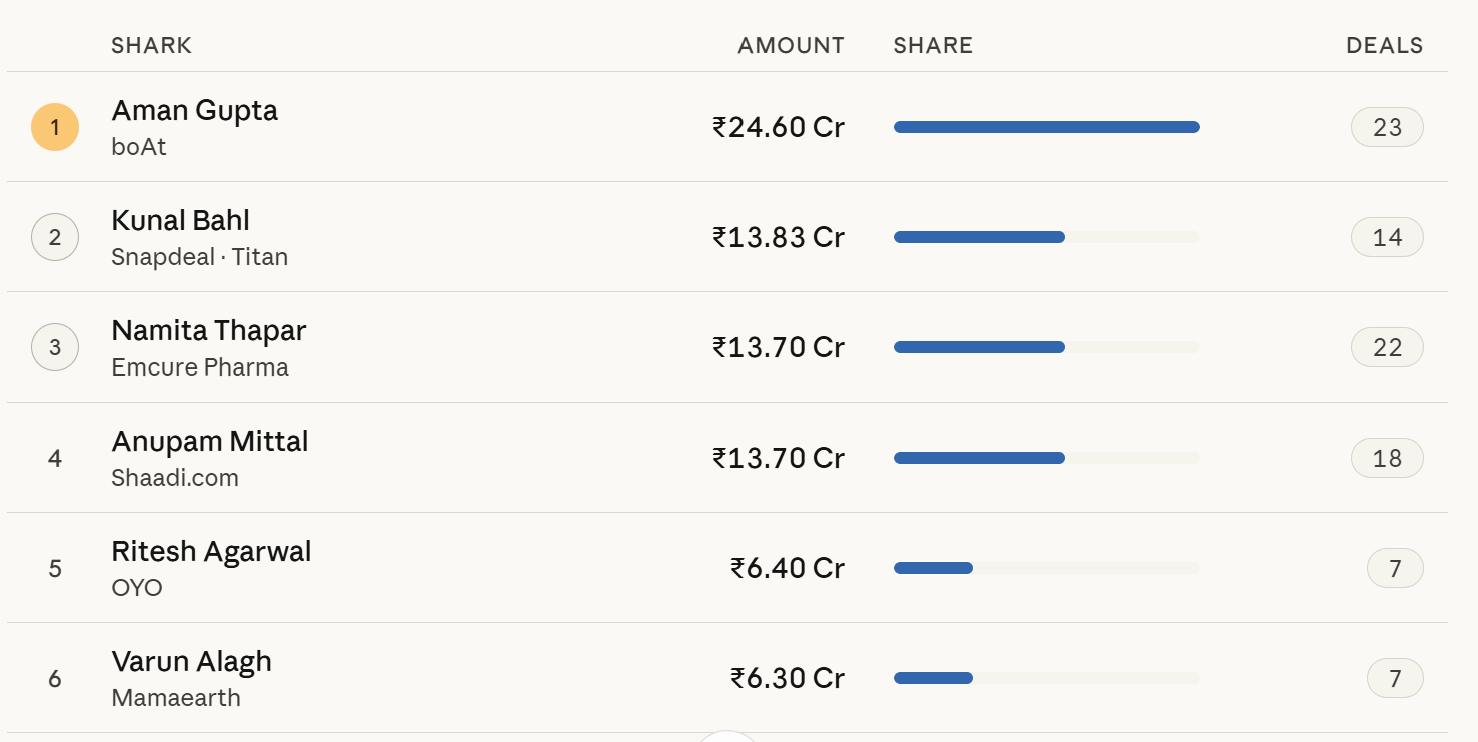Select the deals count pill showing 14
Screen dimensions: 1478x742
(x=1387, y=237)
